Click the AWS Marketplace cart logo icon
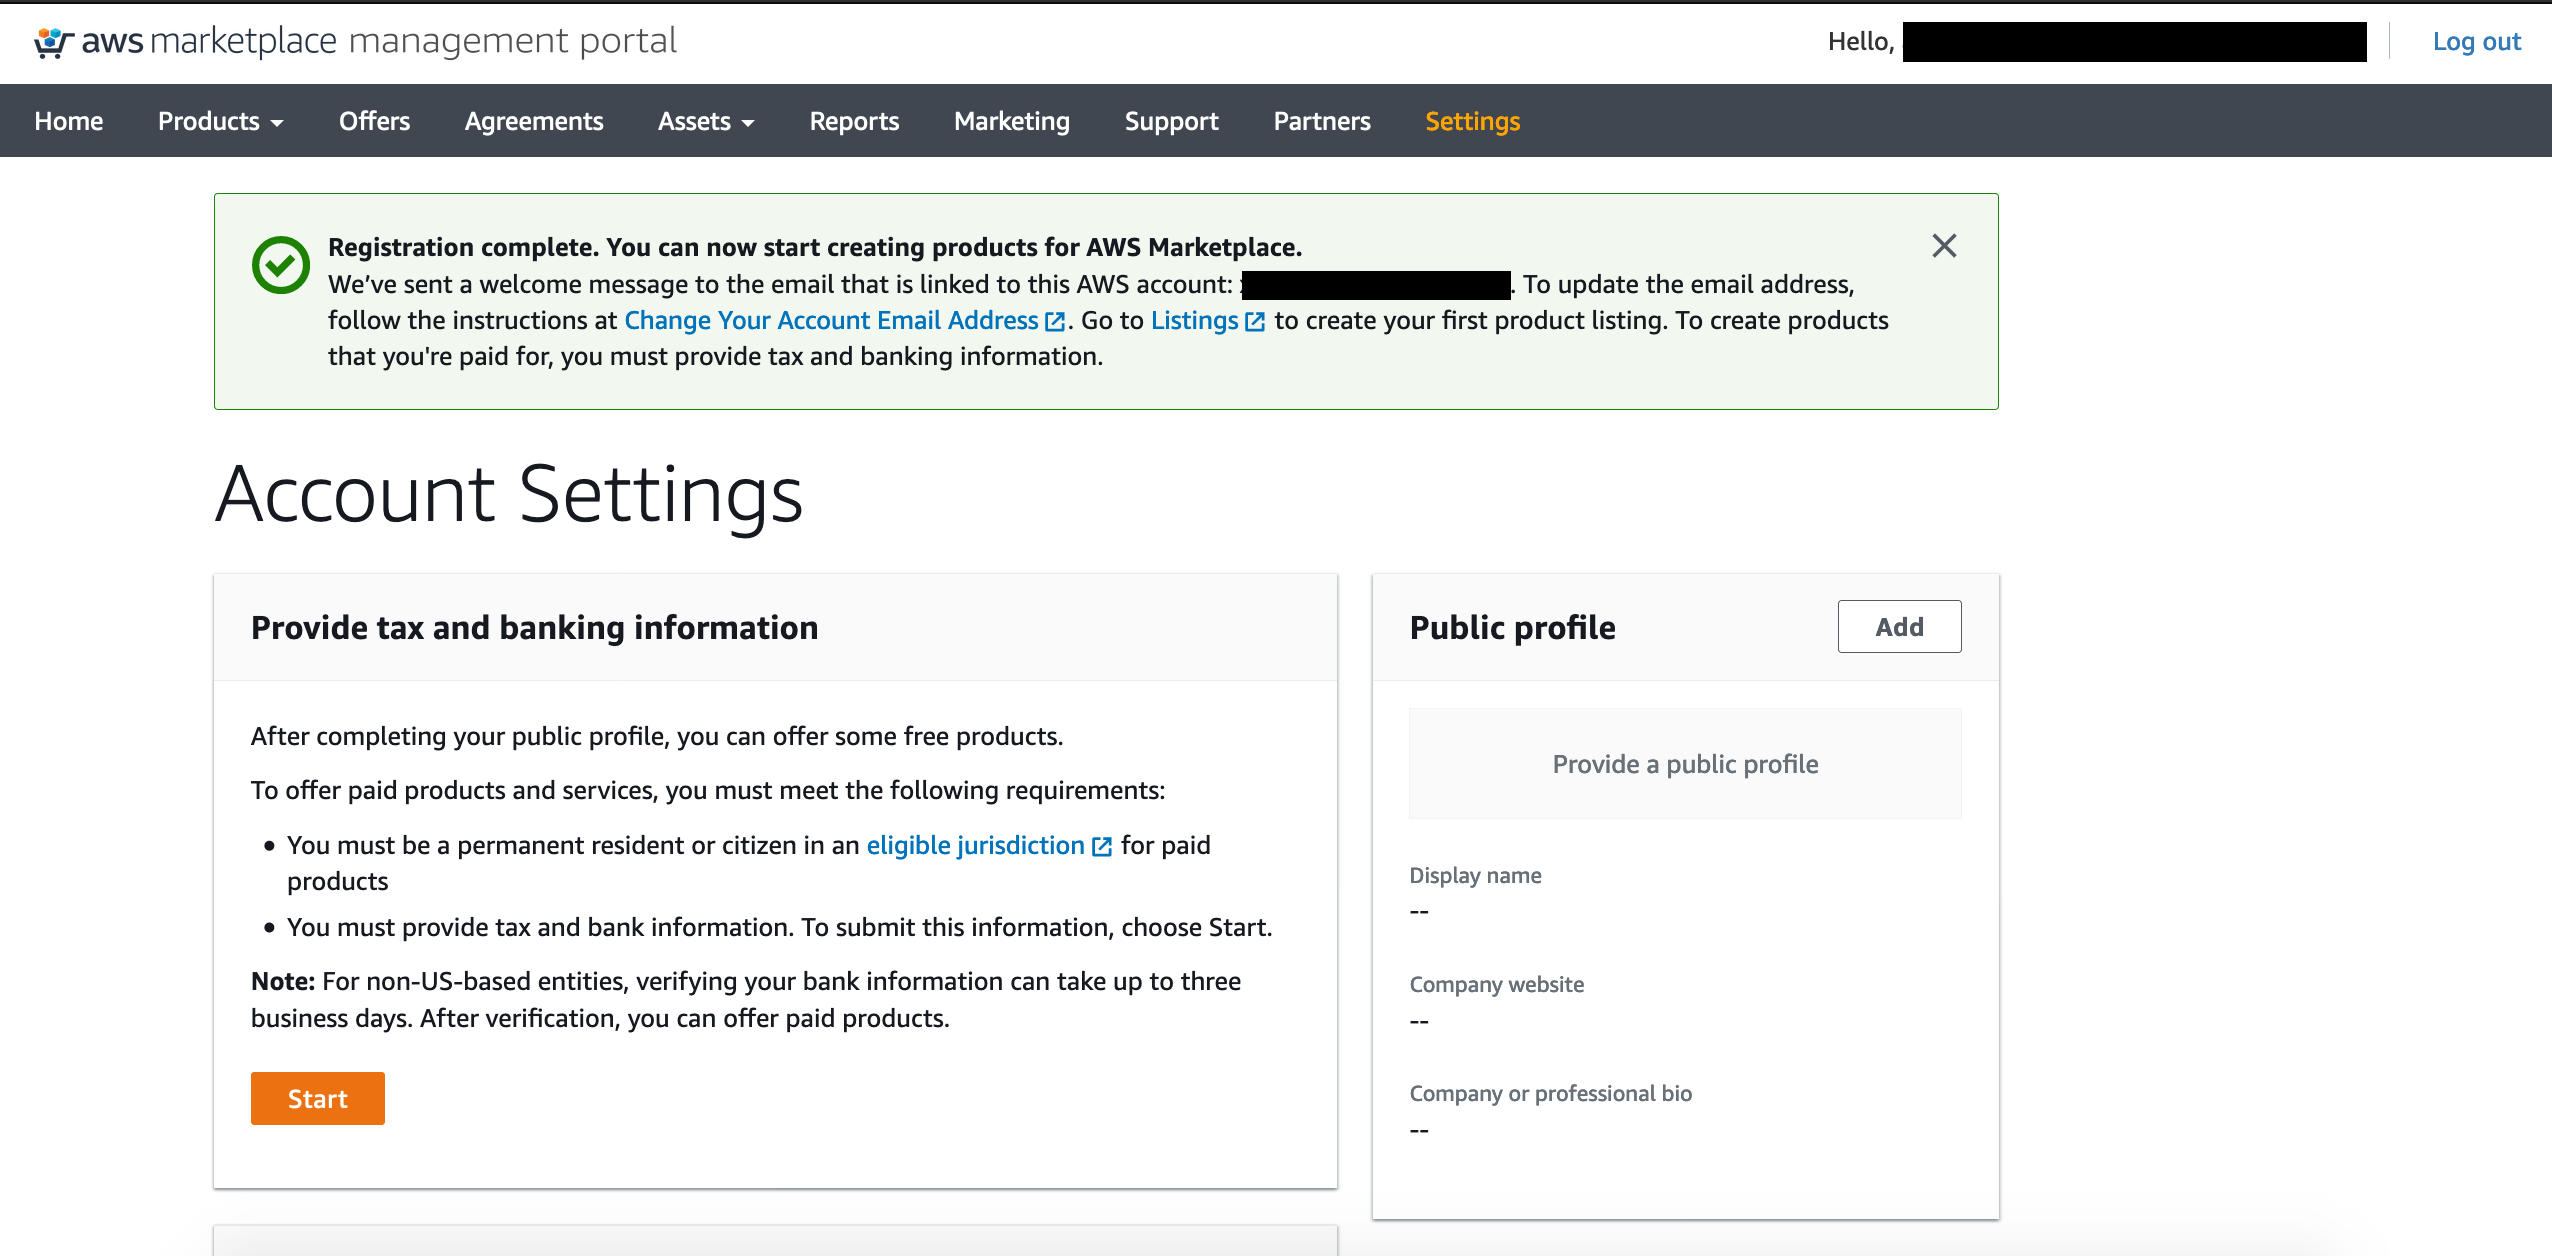Viewport: 2552px width, 1256px height. pyautogui.click(x=53, y=42)
